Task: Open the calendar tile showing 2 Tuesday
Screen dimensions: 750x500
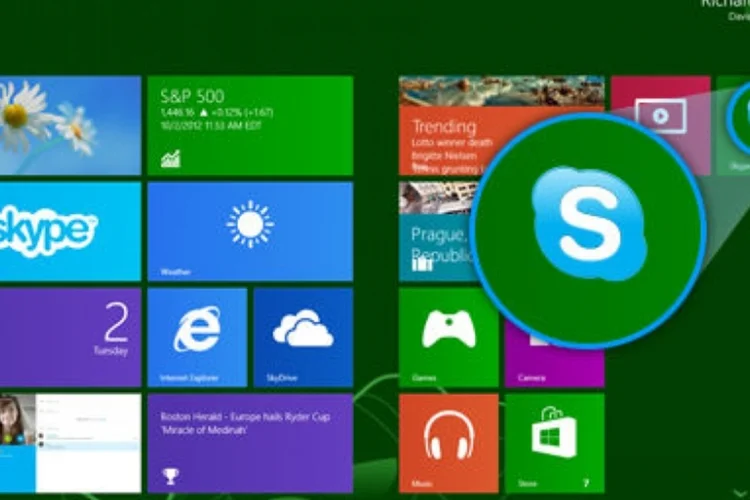Action: pos(70,337)
